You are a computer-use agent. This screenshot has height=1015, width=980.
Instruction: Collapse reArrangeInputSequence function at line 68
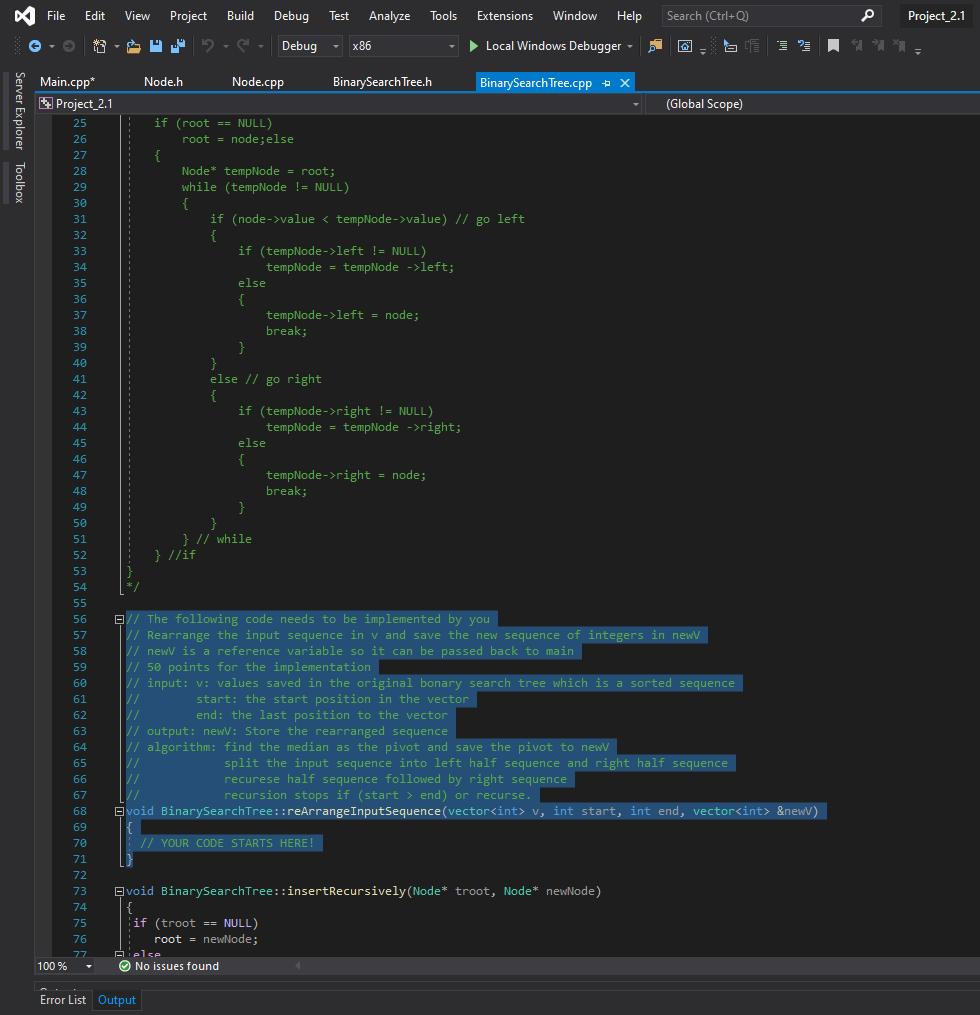(119, 811)
